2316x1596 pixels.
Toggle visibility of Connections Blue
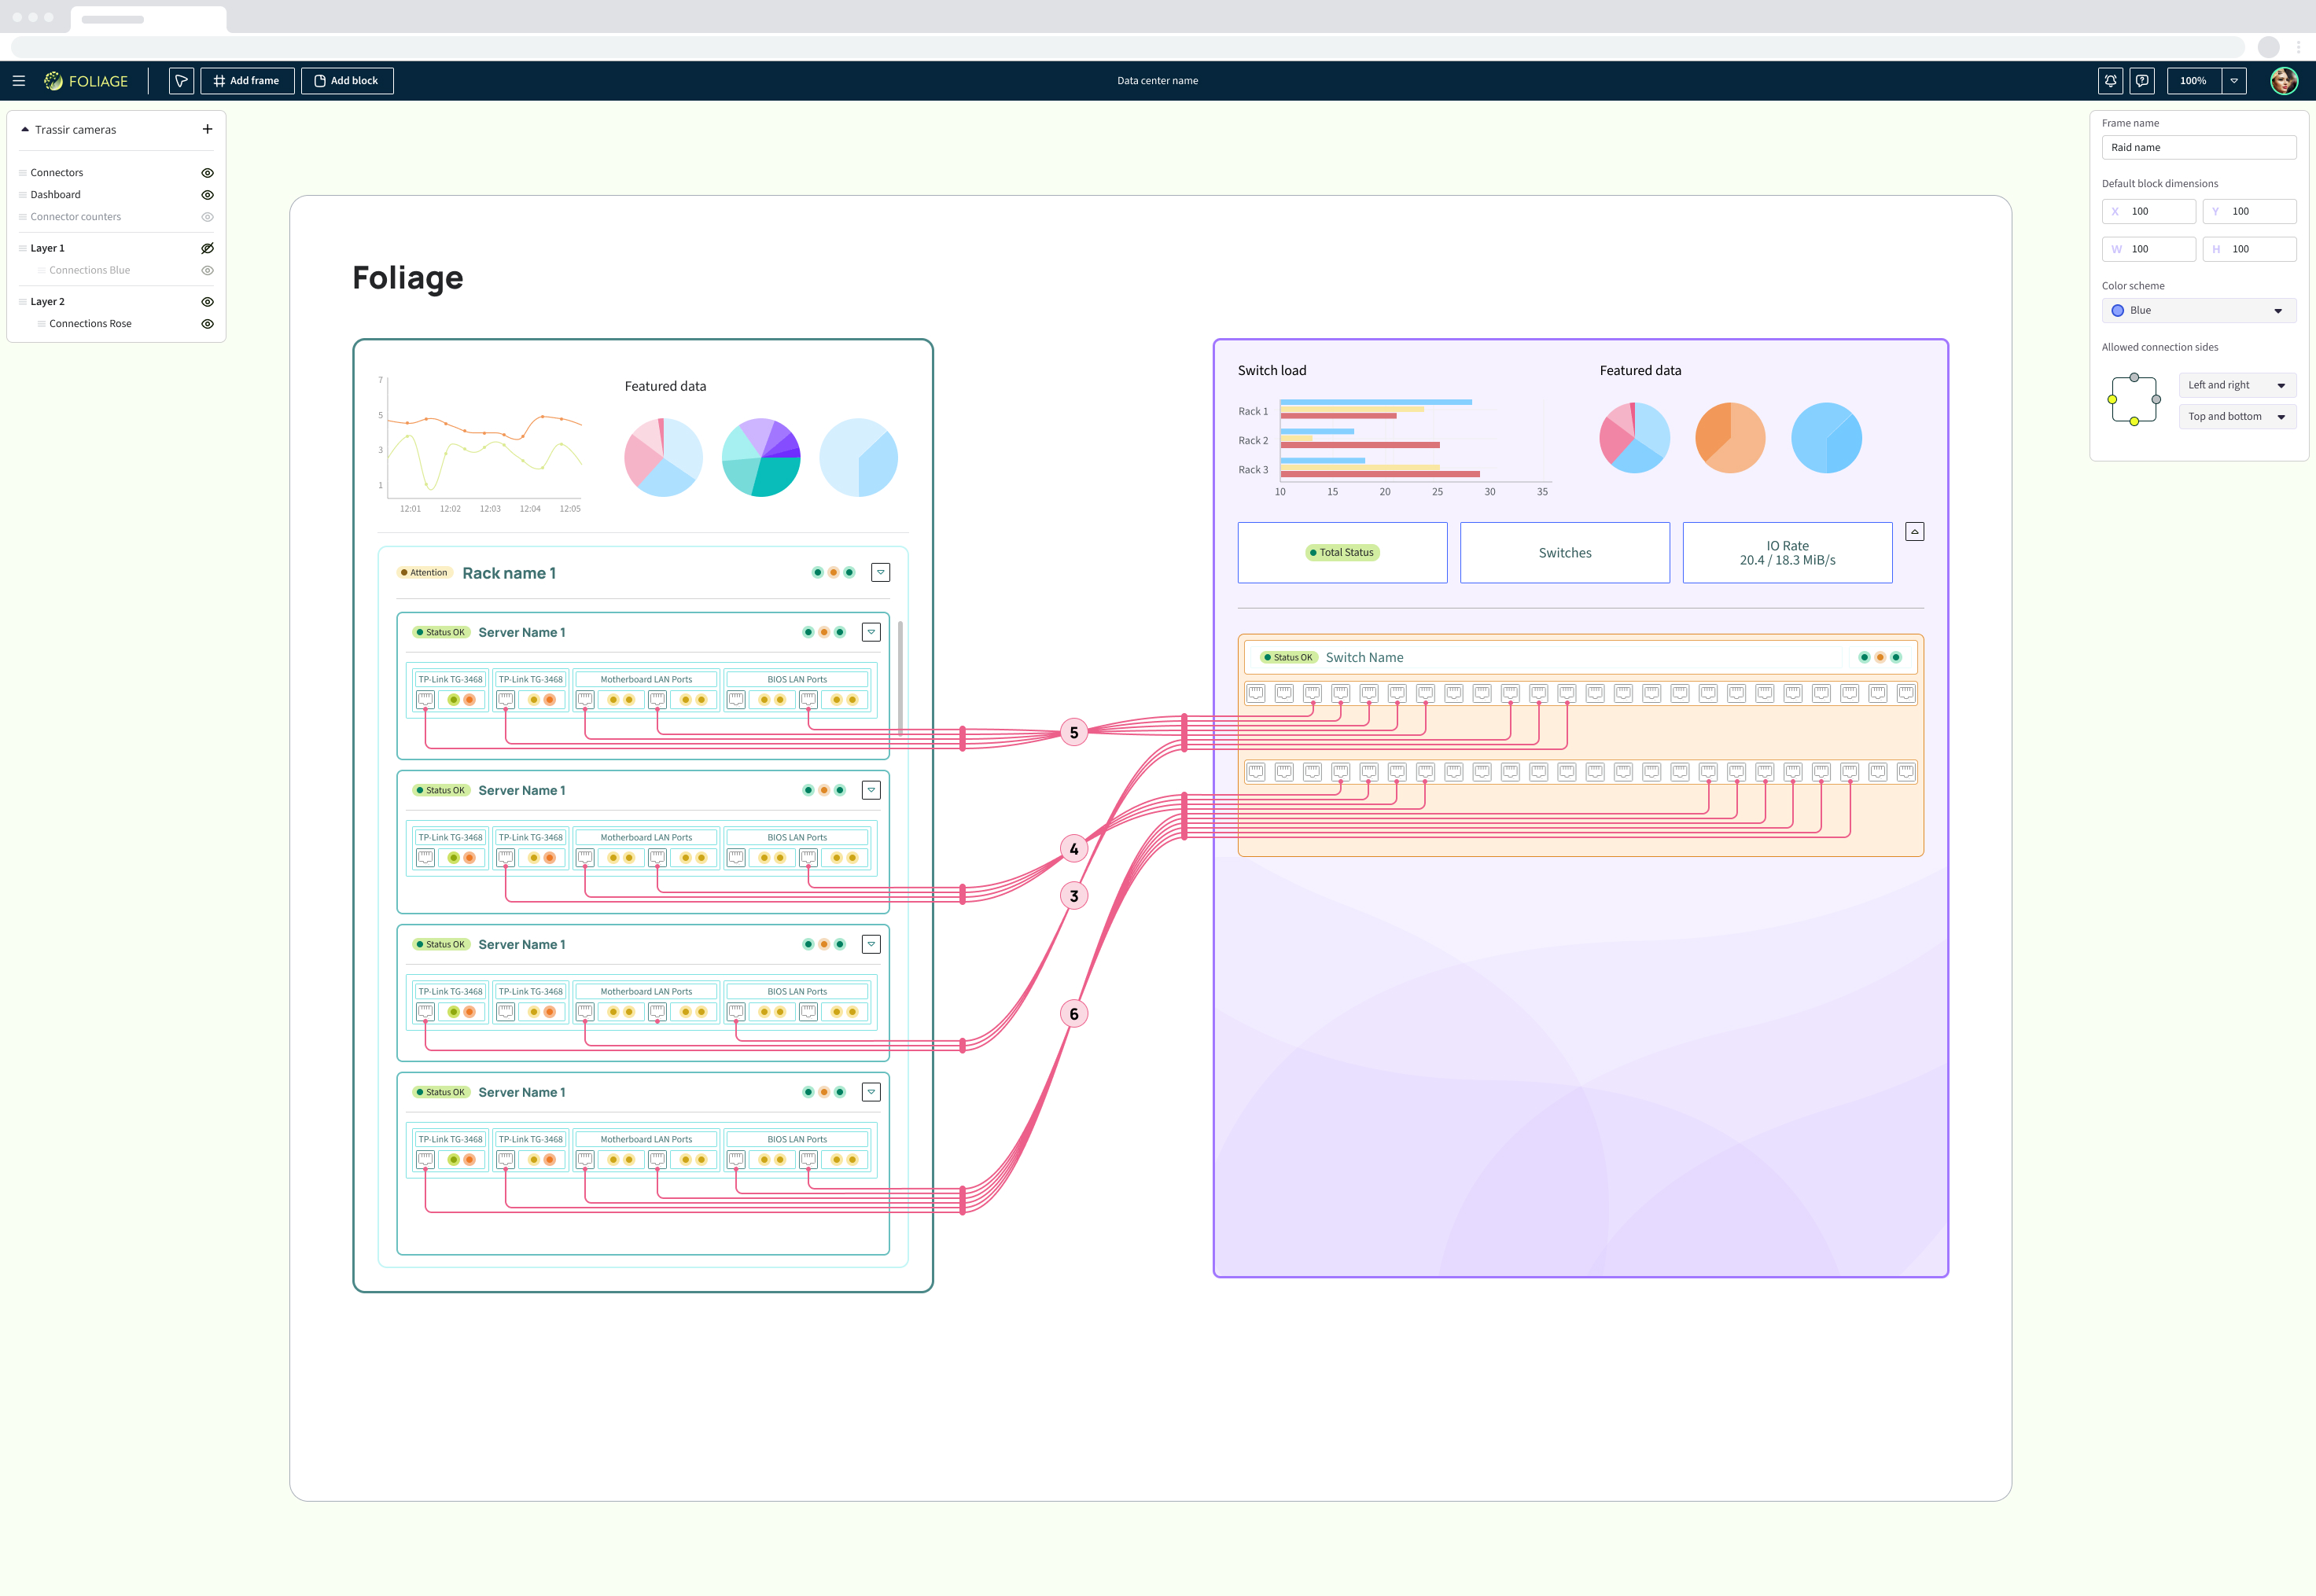tap(207, 270)
